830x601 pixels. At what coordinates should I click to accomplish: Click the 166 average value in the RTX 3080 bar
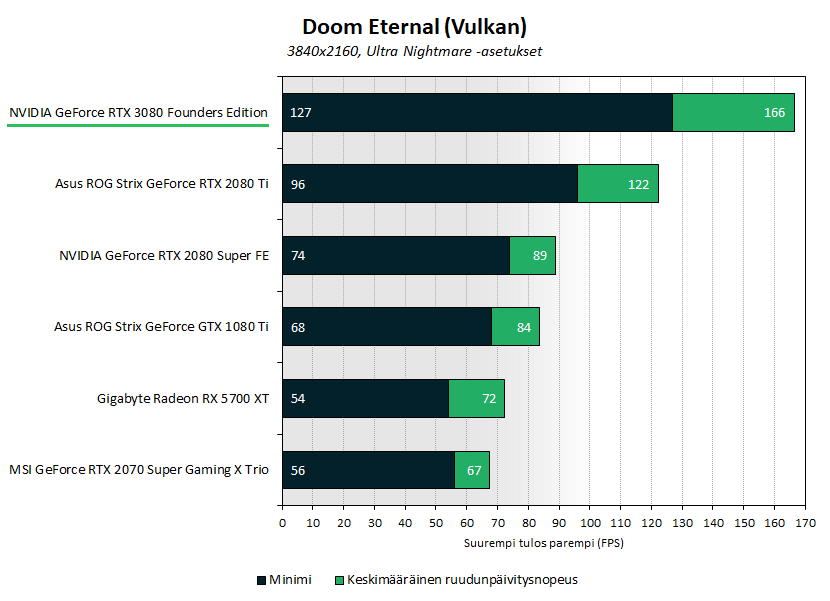point(774,113)
